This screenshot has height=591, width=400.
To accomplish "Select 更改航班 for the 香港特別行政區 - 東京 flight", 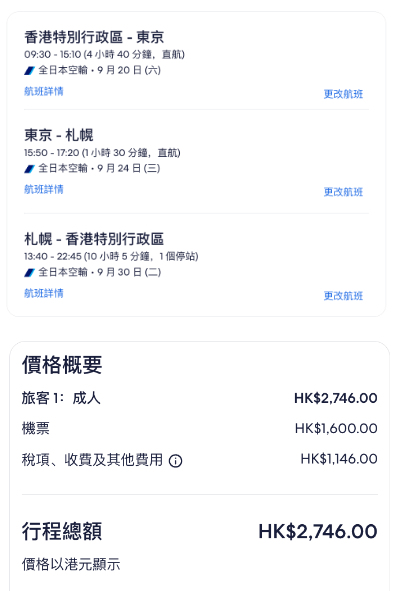I will tap(343, 94).
